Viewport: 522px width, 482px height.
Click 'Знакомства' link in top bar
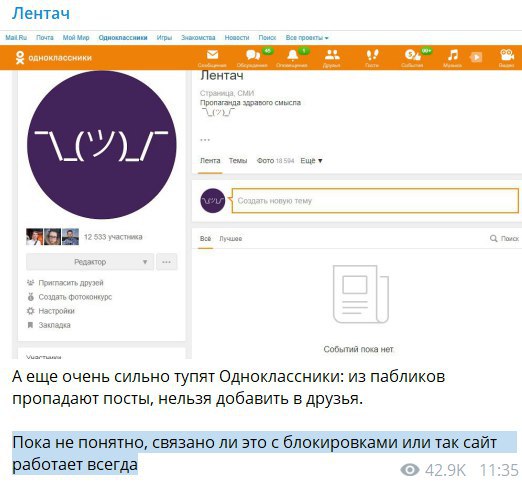pos(198,38)
